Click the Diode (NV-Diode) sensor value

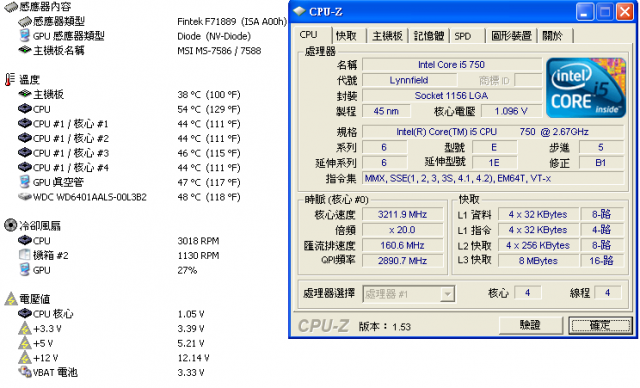pyautogui.click(x=214, y=36)
